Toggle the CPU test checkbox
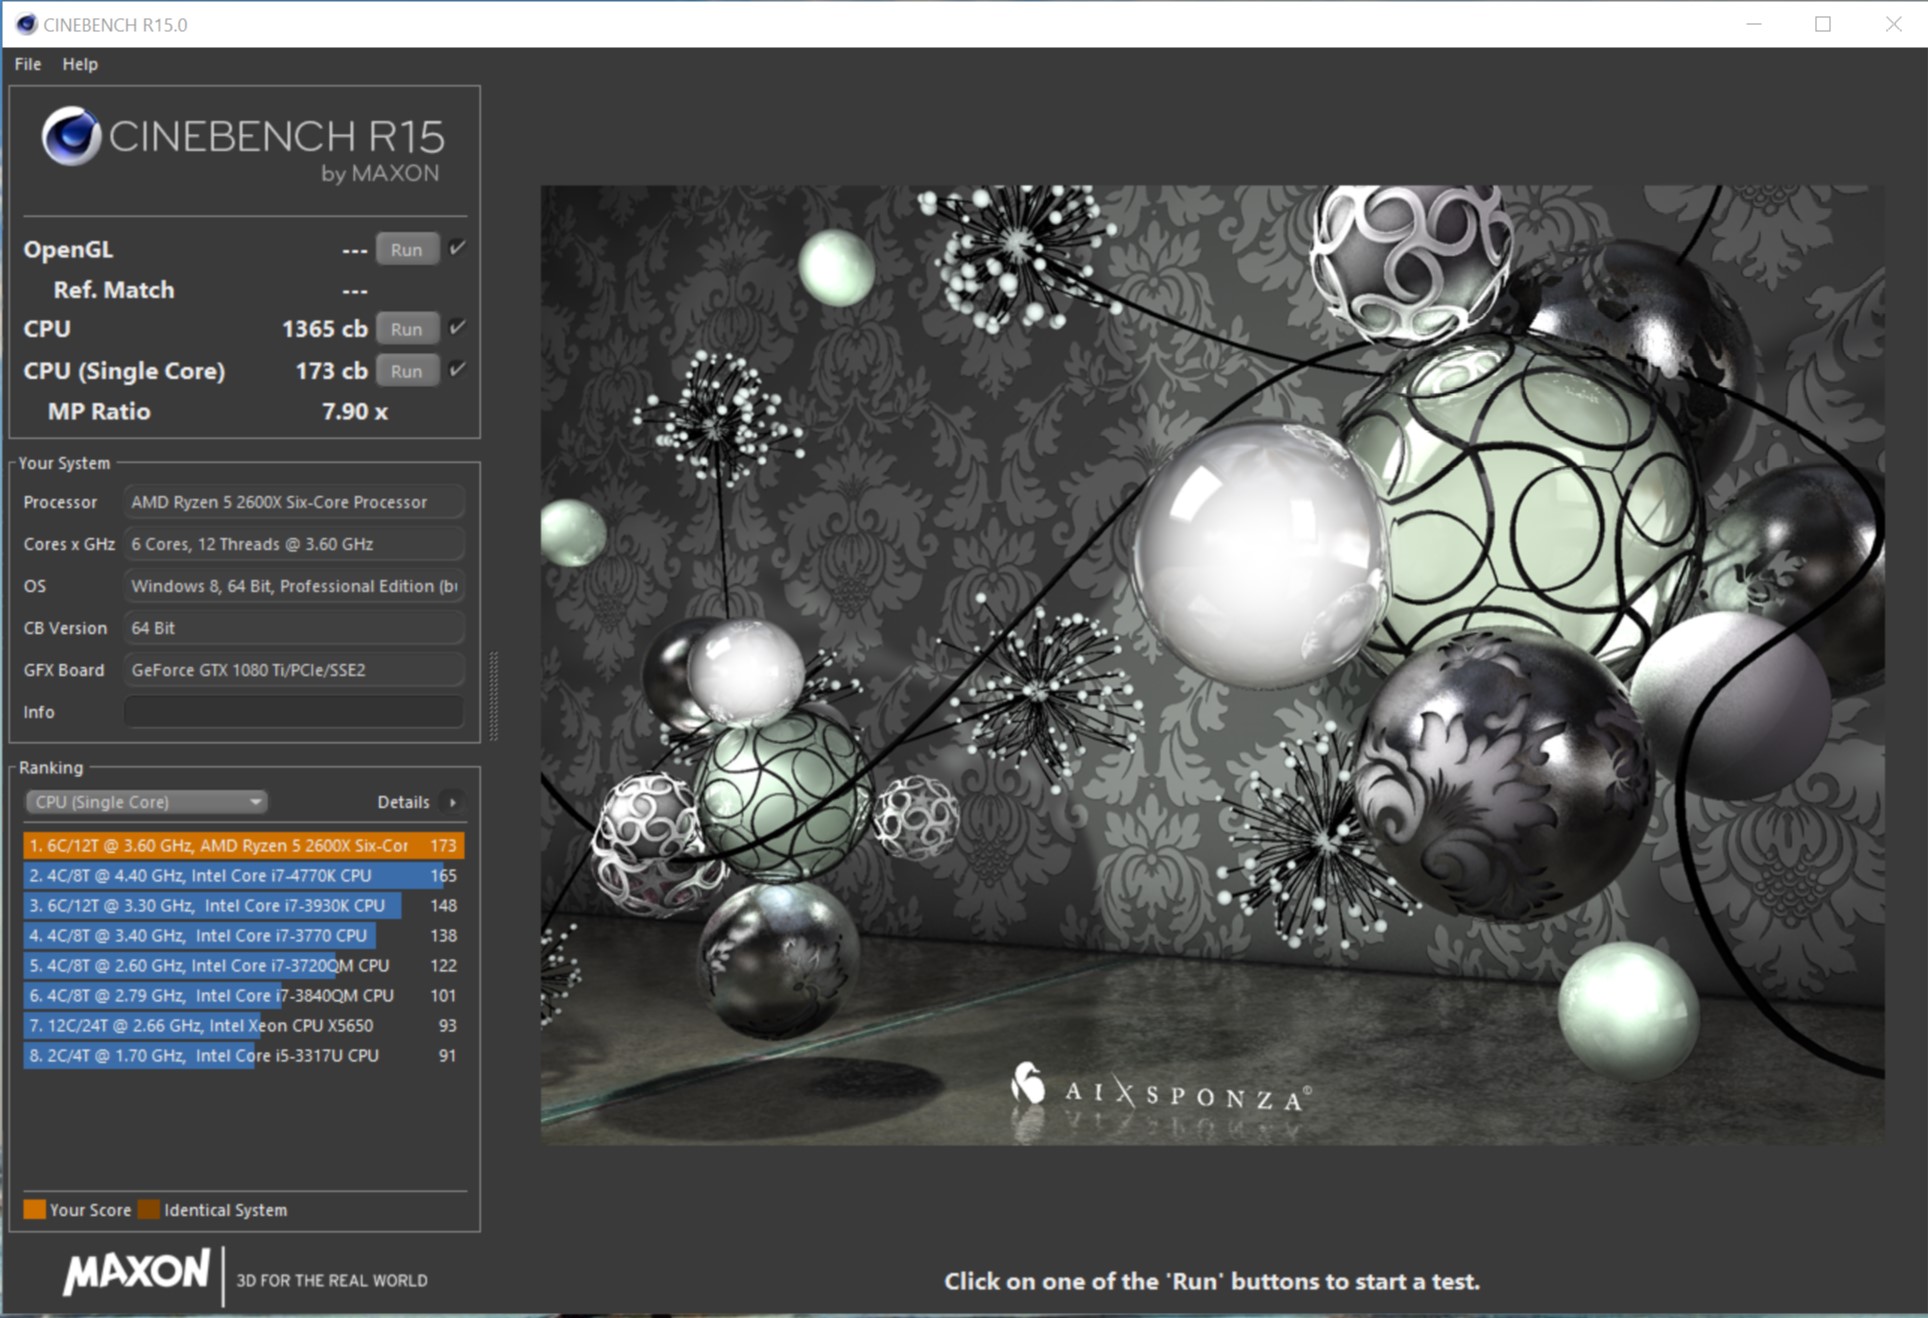 pos(458,328)
